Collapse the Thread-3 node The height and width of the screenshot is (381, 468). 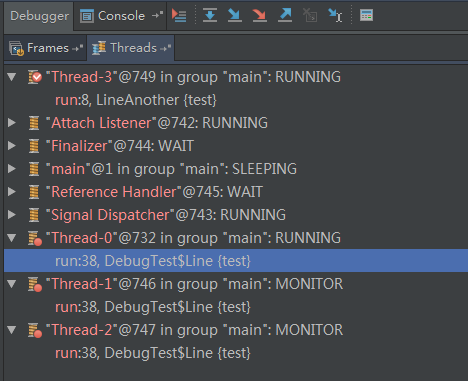click(x=12, y=77)
